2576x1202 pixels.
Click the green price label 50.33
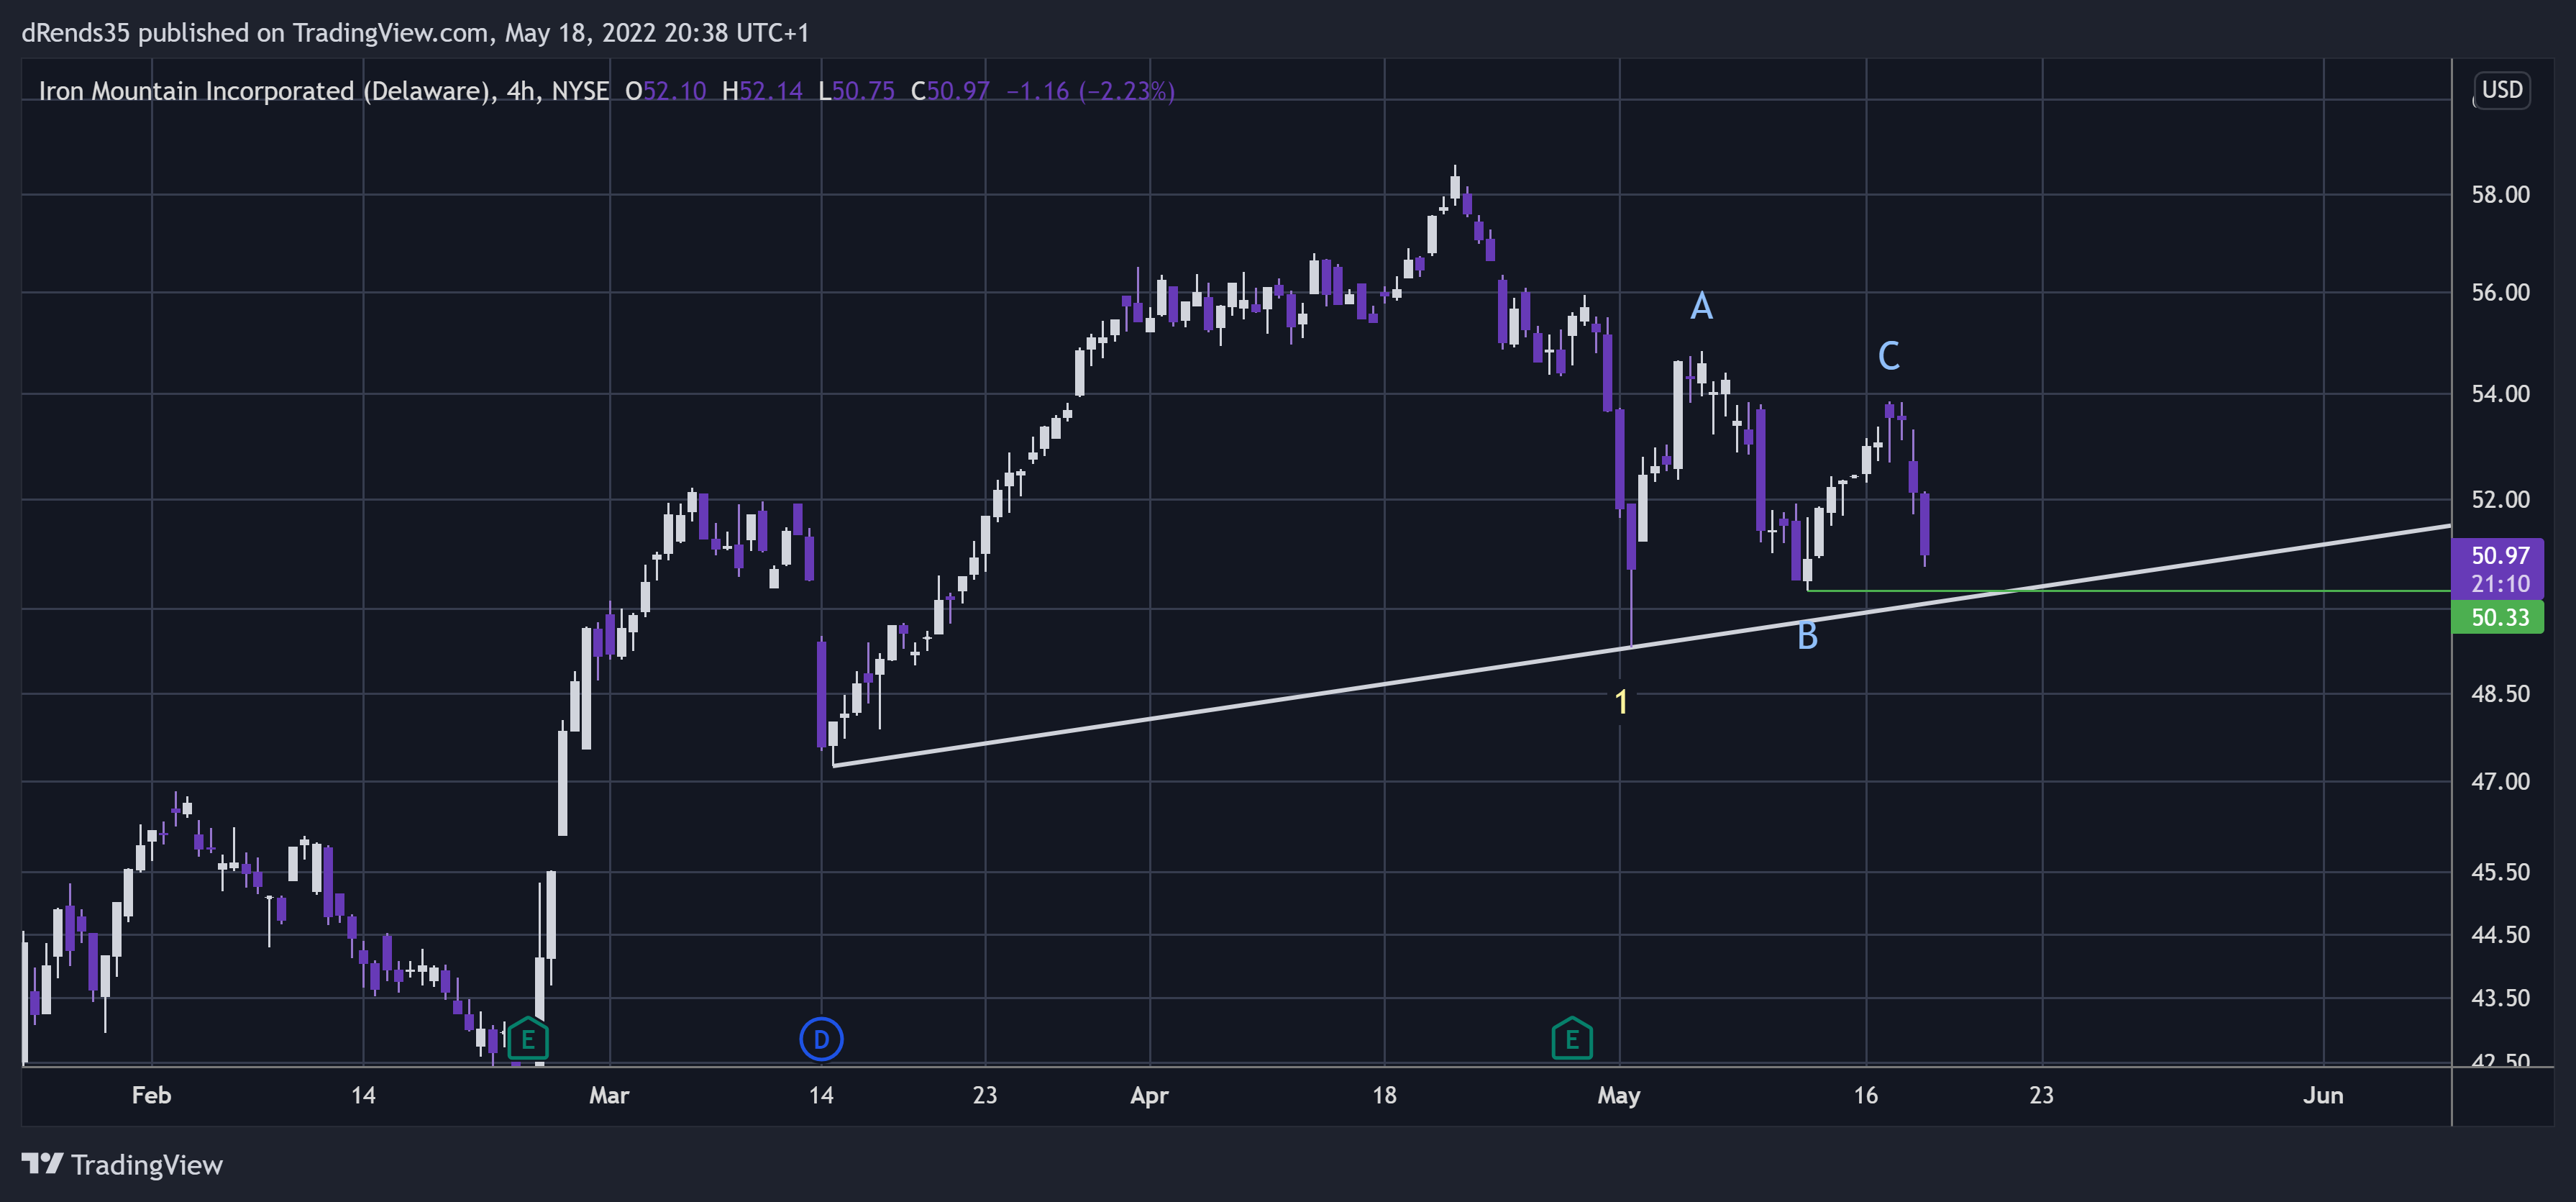click(x=2498, y=617)
